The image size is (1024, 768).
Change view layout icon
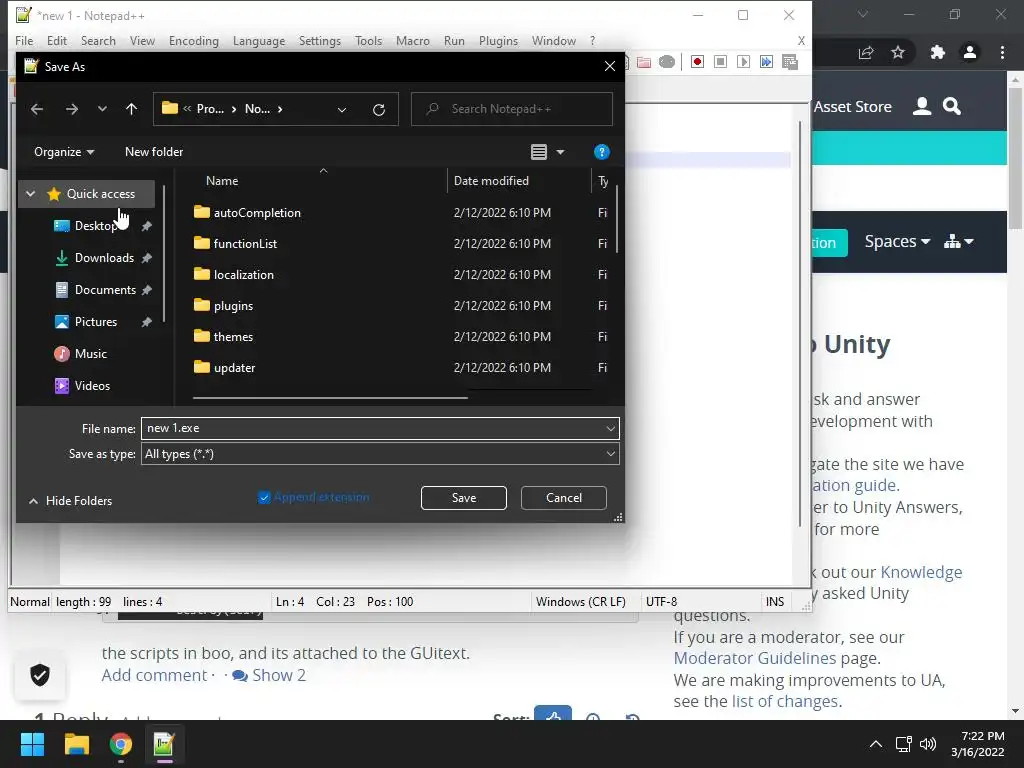click(x=539, y=152)
